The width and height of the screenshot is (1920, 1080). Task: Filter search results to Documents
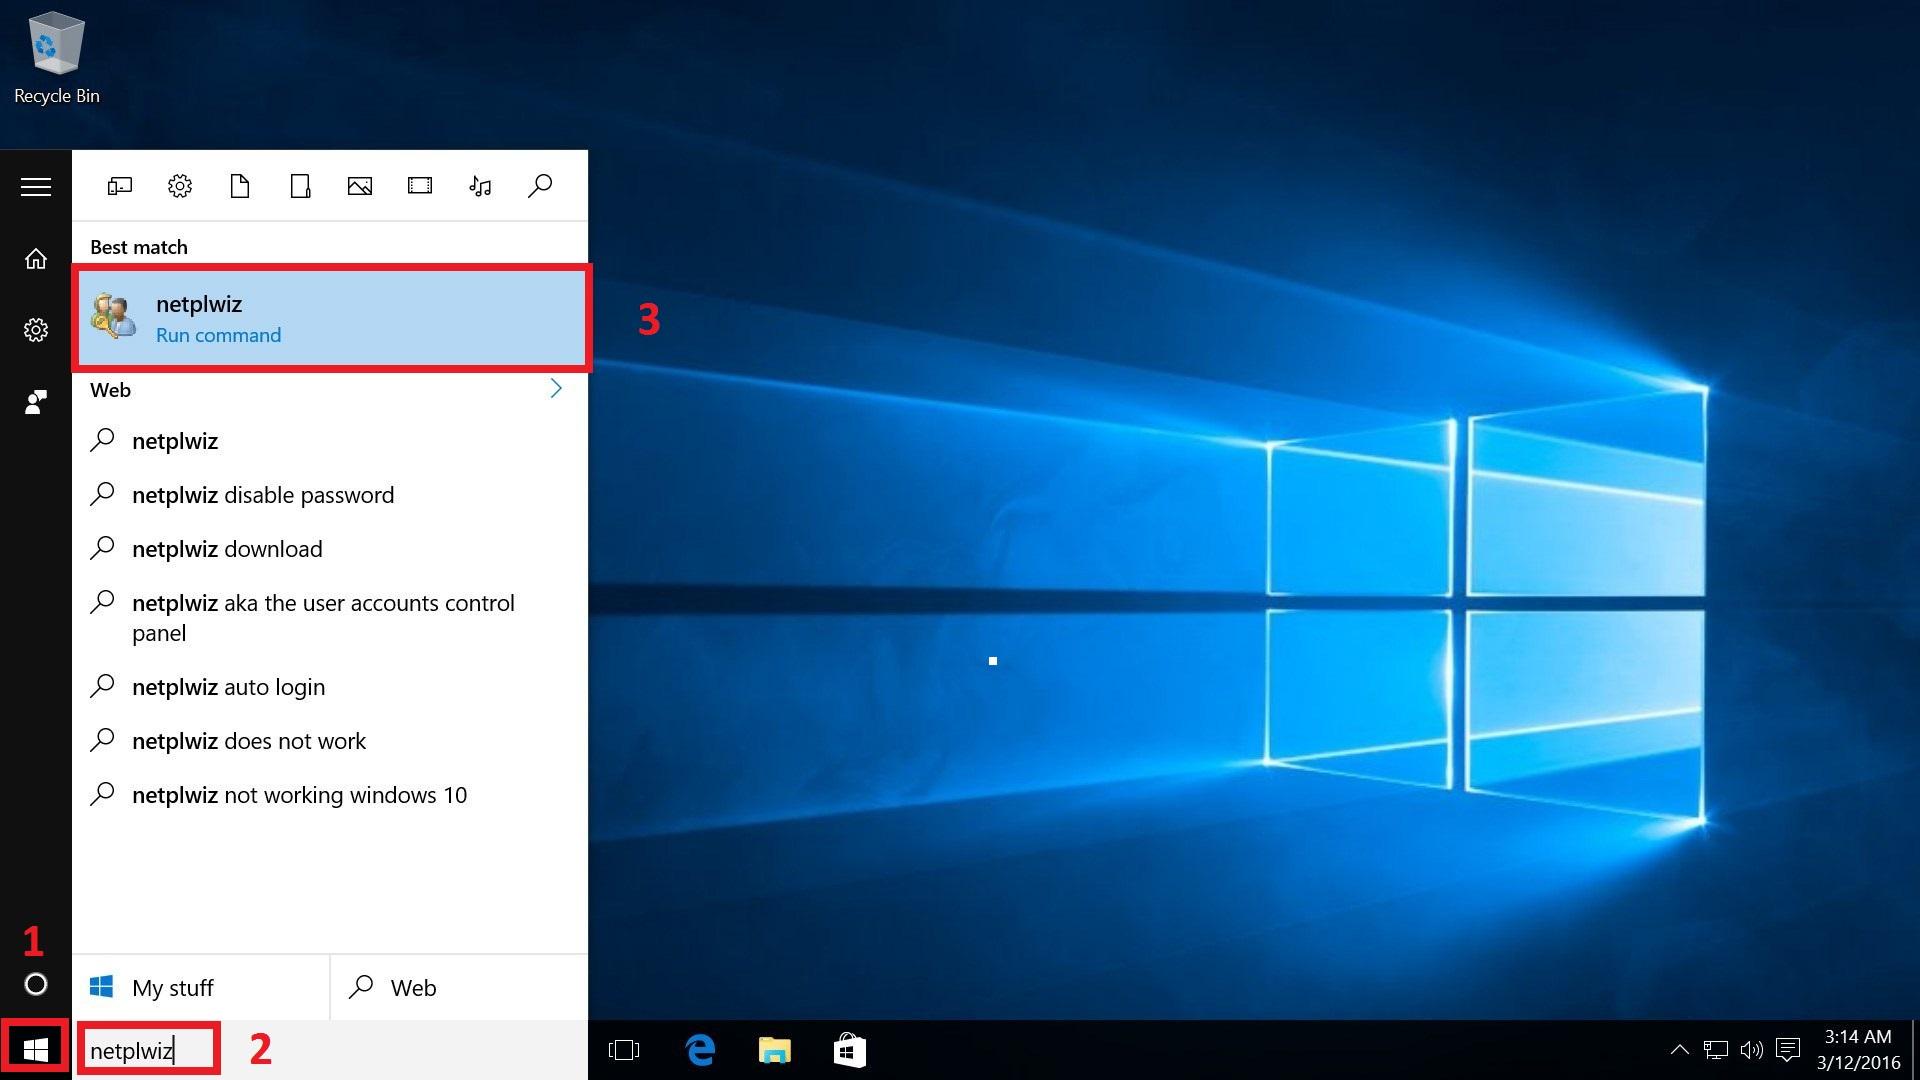point(240,185)
